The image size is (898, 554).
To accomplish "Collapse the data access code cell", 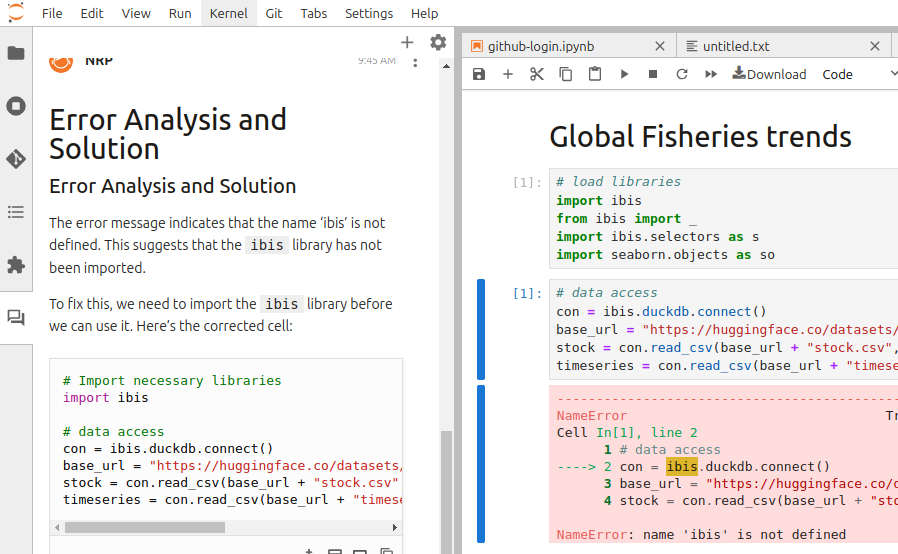I will click(x=481, y=328).
